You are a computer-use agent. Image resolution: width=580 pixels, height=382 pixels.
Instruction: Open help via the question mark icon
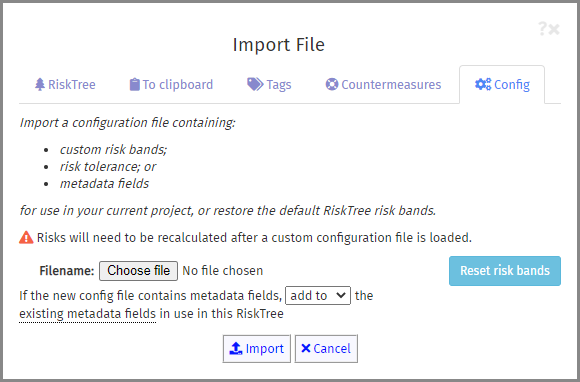[542, 28]
